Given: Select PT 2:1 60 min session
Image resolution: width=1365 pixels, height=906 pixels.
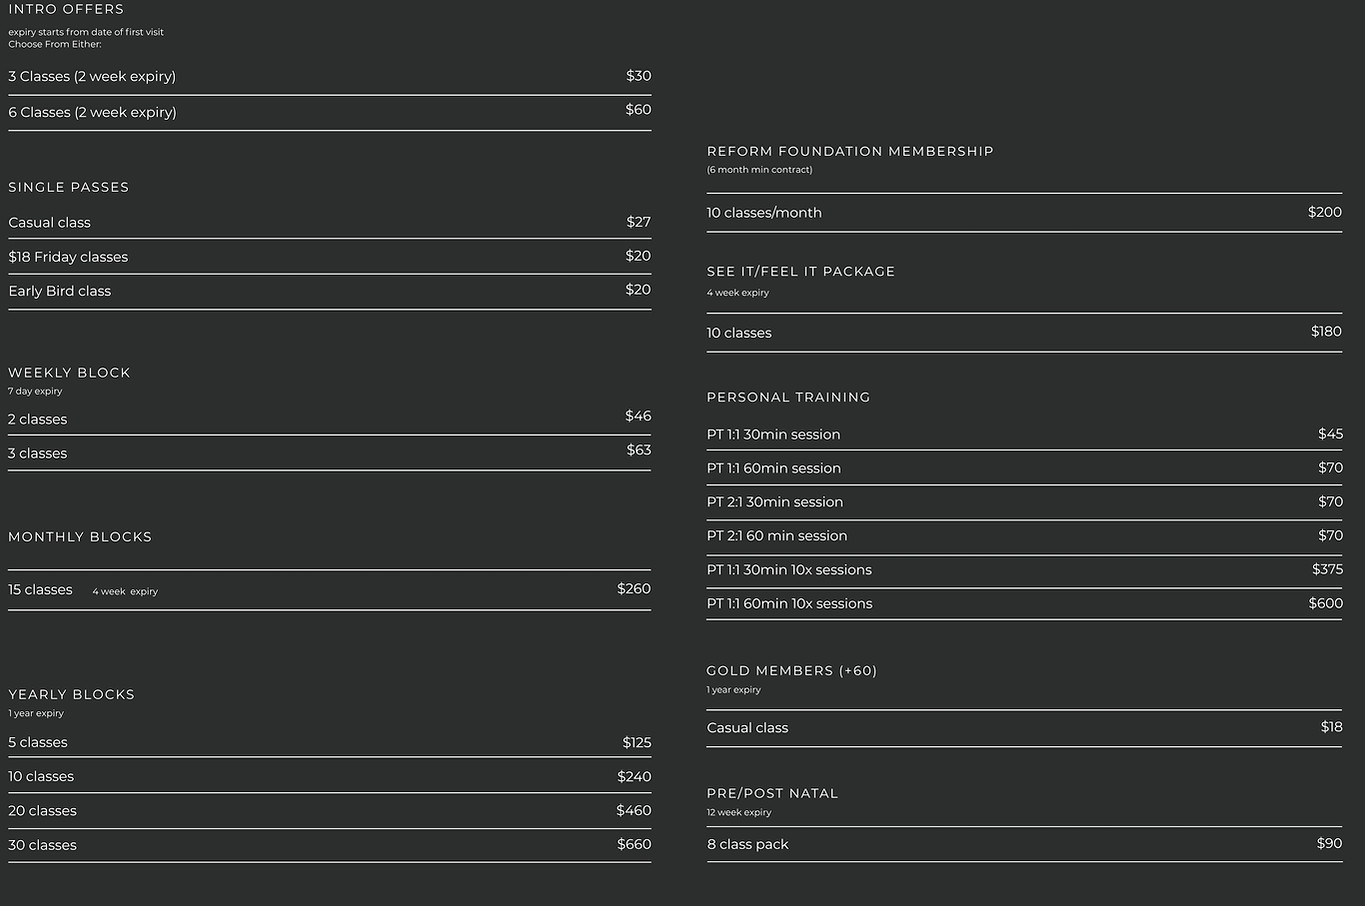Looking at the screenshot, I should click(x=1024, y=536).
